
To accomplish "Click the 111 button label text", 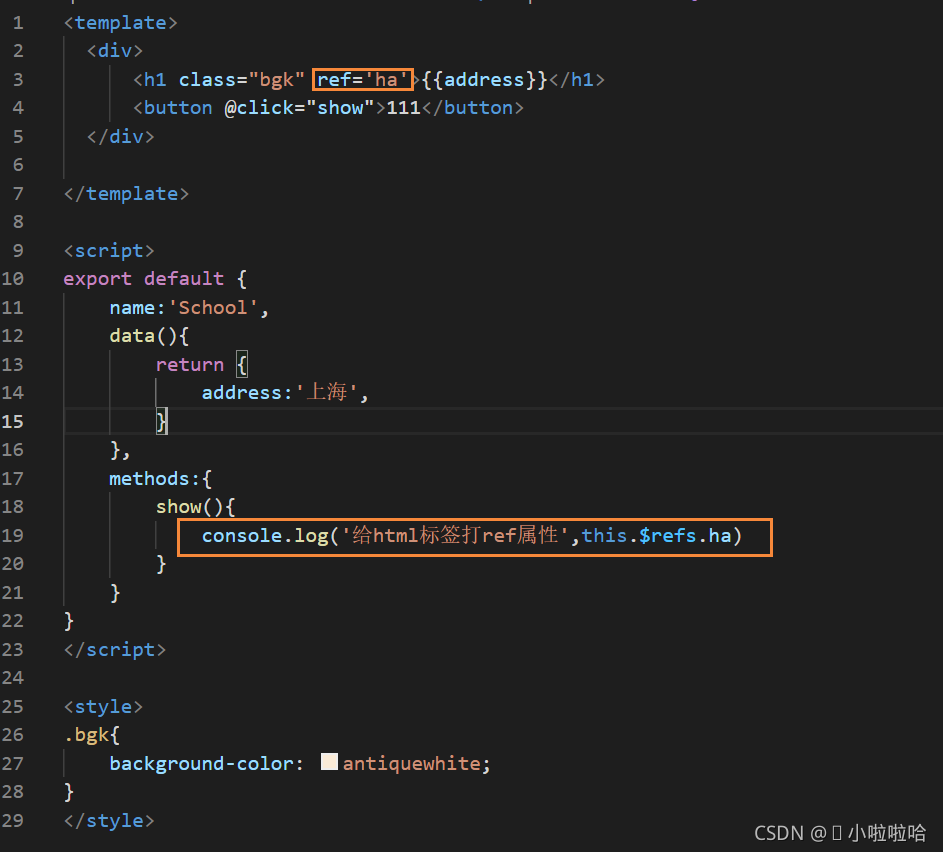I will point(403,108).
